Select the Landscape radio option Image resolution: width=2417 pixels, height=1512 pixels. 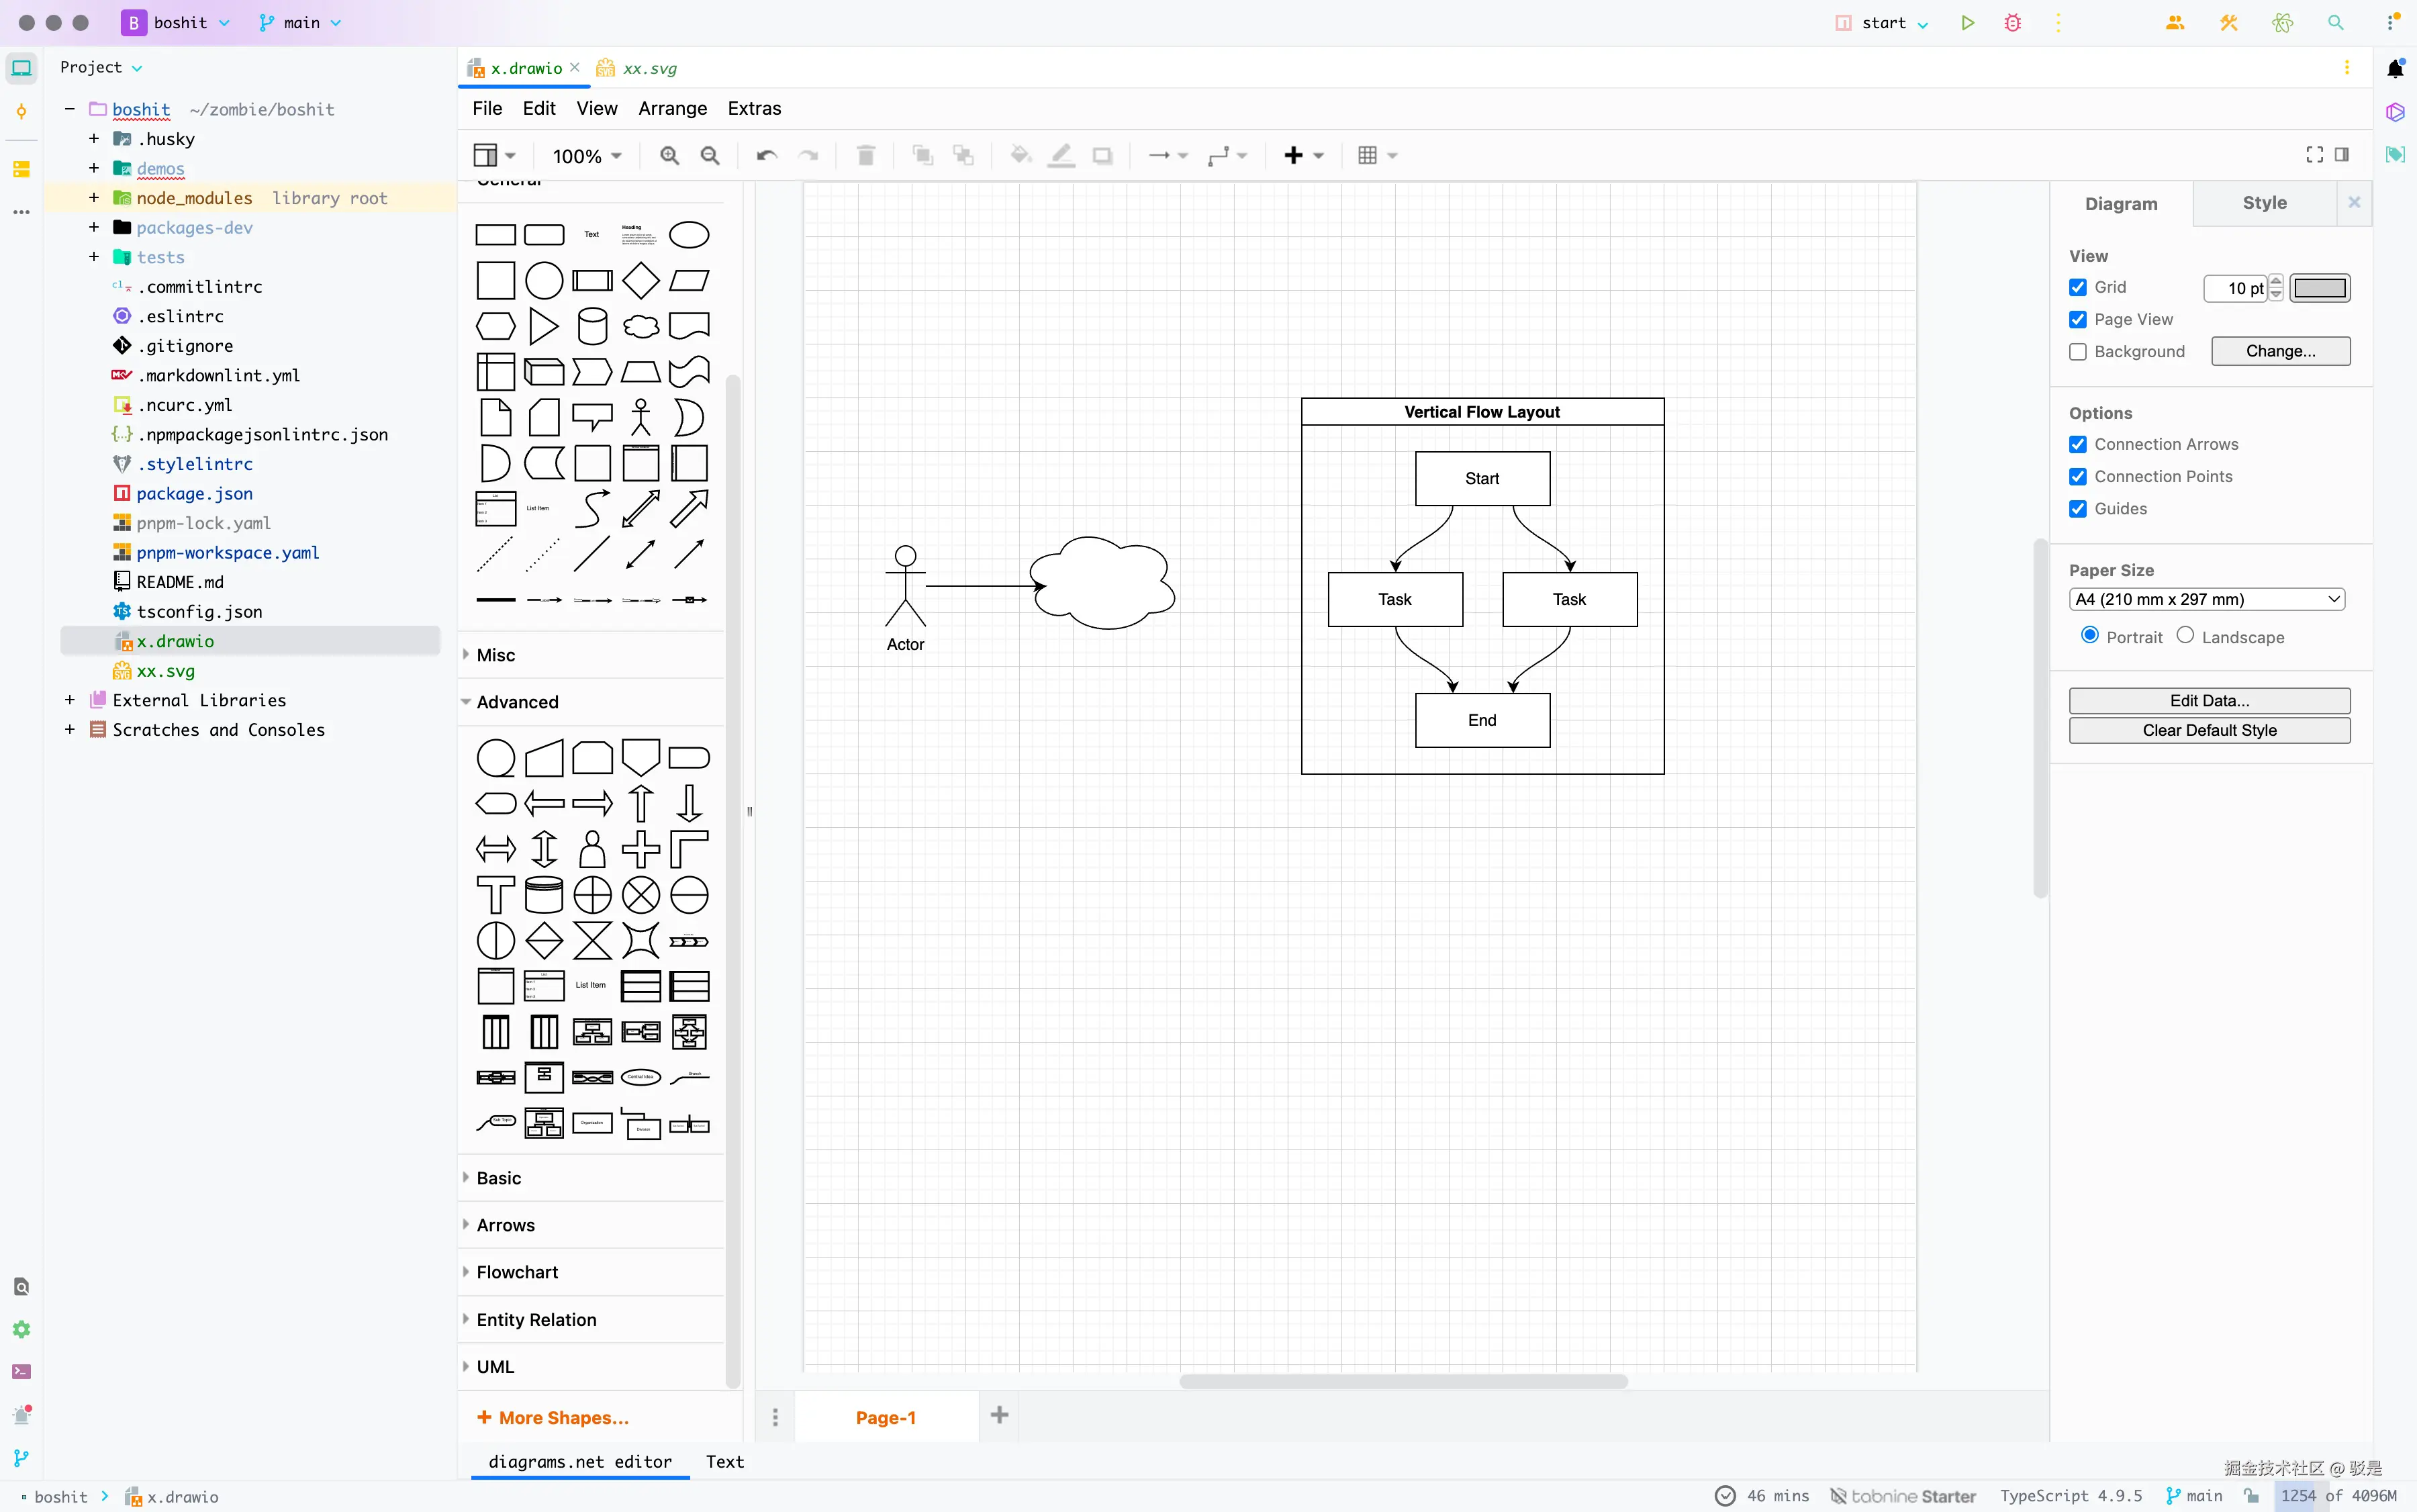coord(2185,636)
